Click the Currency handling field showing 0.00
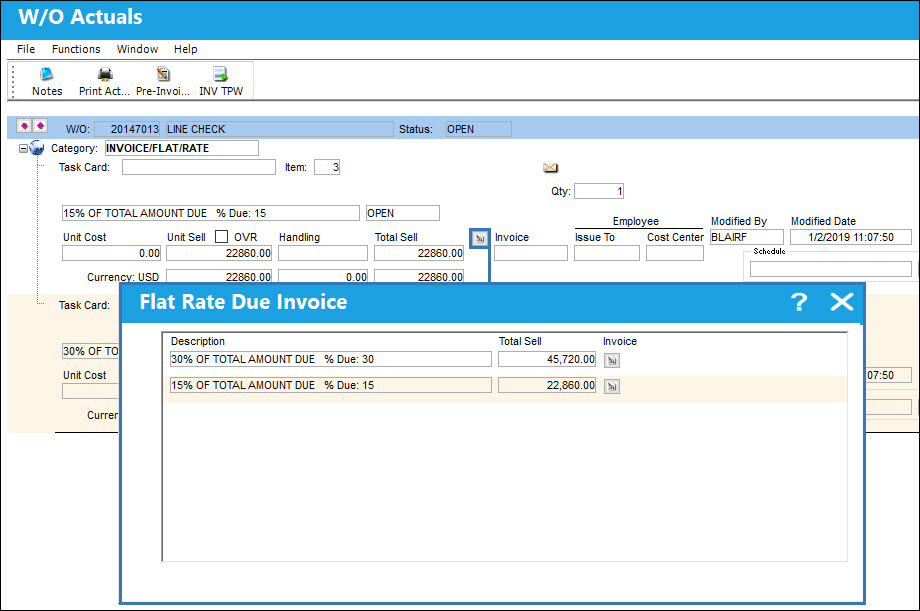This screenshot has width=920, height=611. point(323,276)
